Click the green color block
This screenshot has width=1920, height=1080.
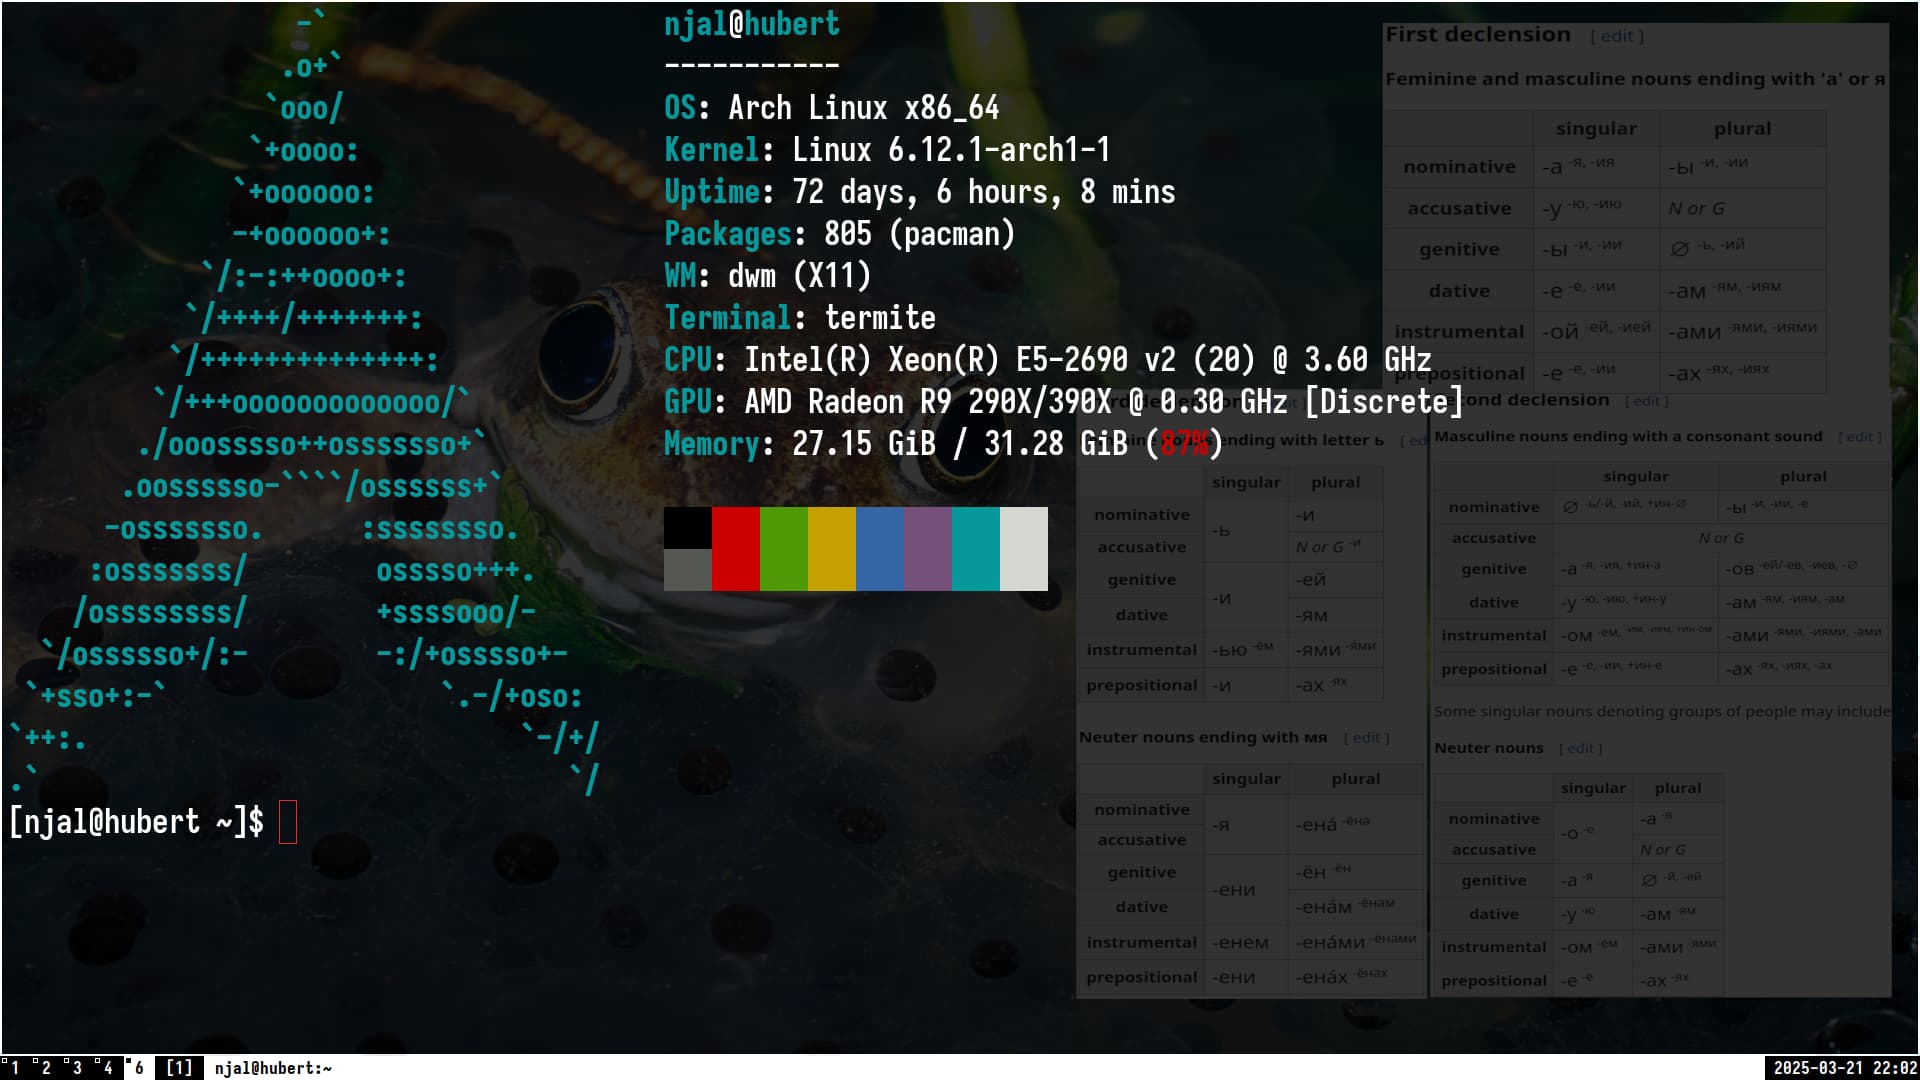pyautogui.click(x=784, y=548)
